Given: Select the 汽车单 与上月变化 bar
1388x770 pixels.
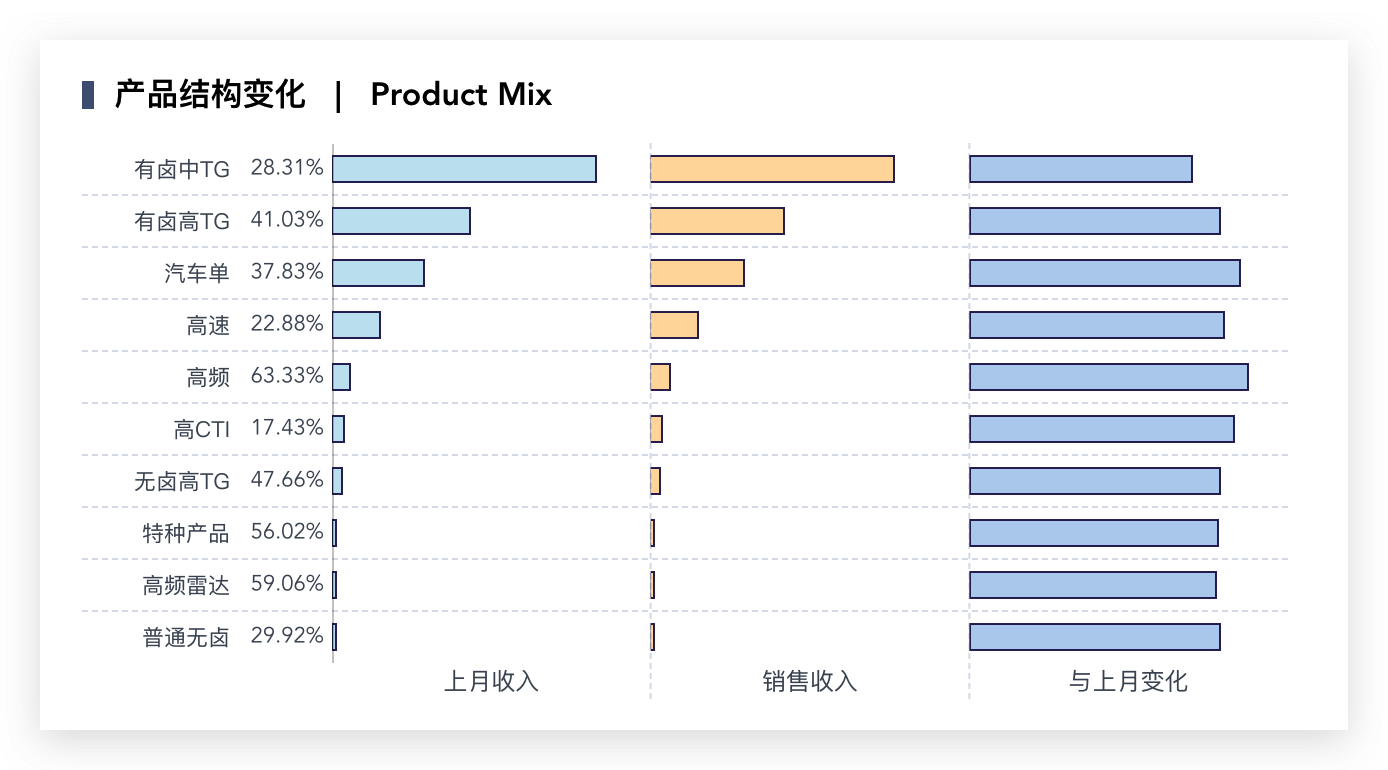Looking at the screenshot, I should coord(1104,273).
